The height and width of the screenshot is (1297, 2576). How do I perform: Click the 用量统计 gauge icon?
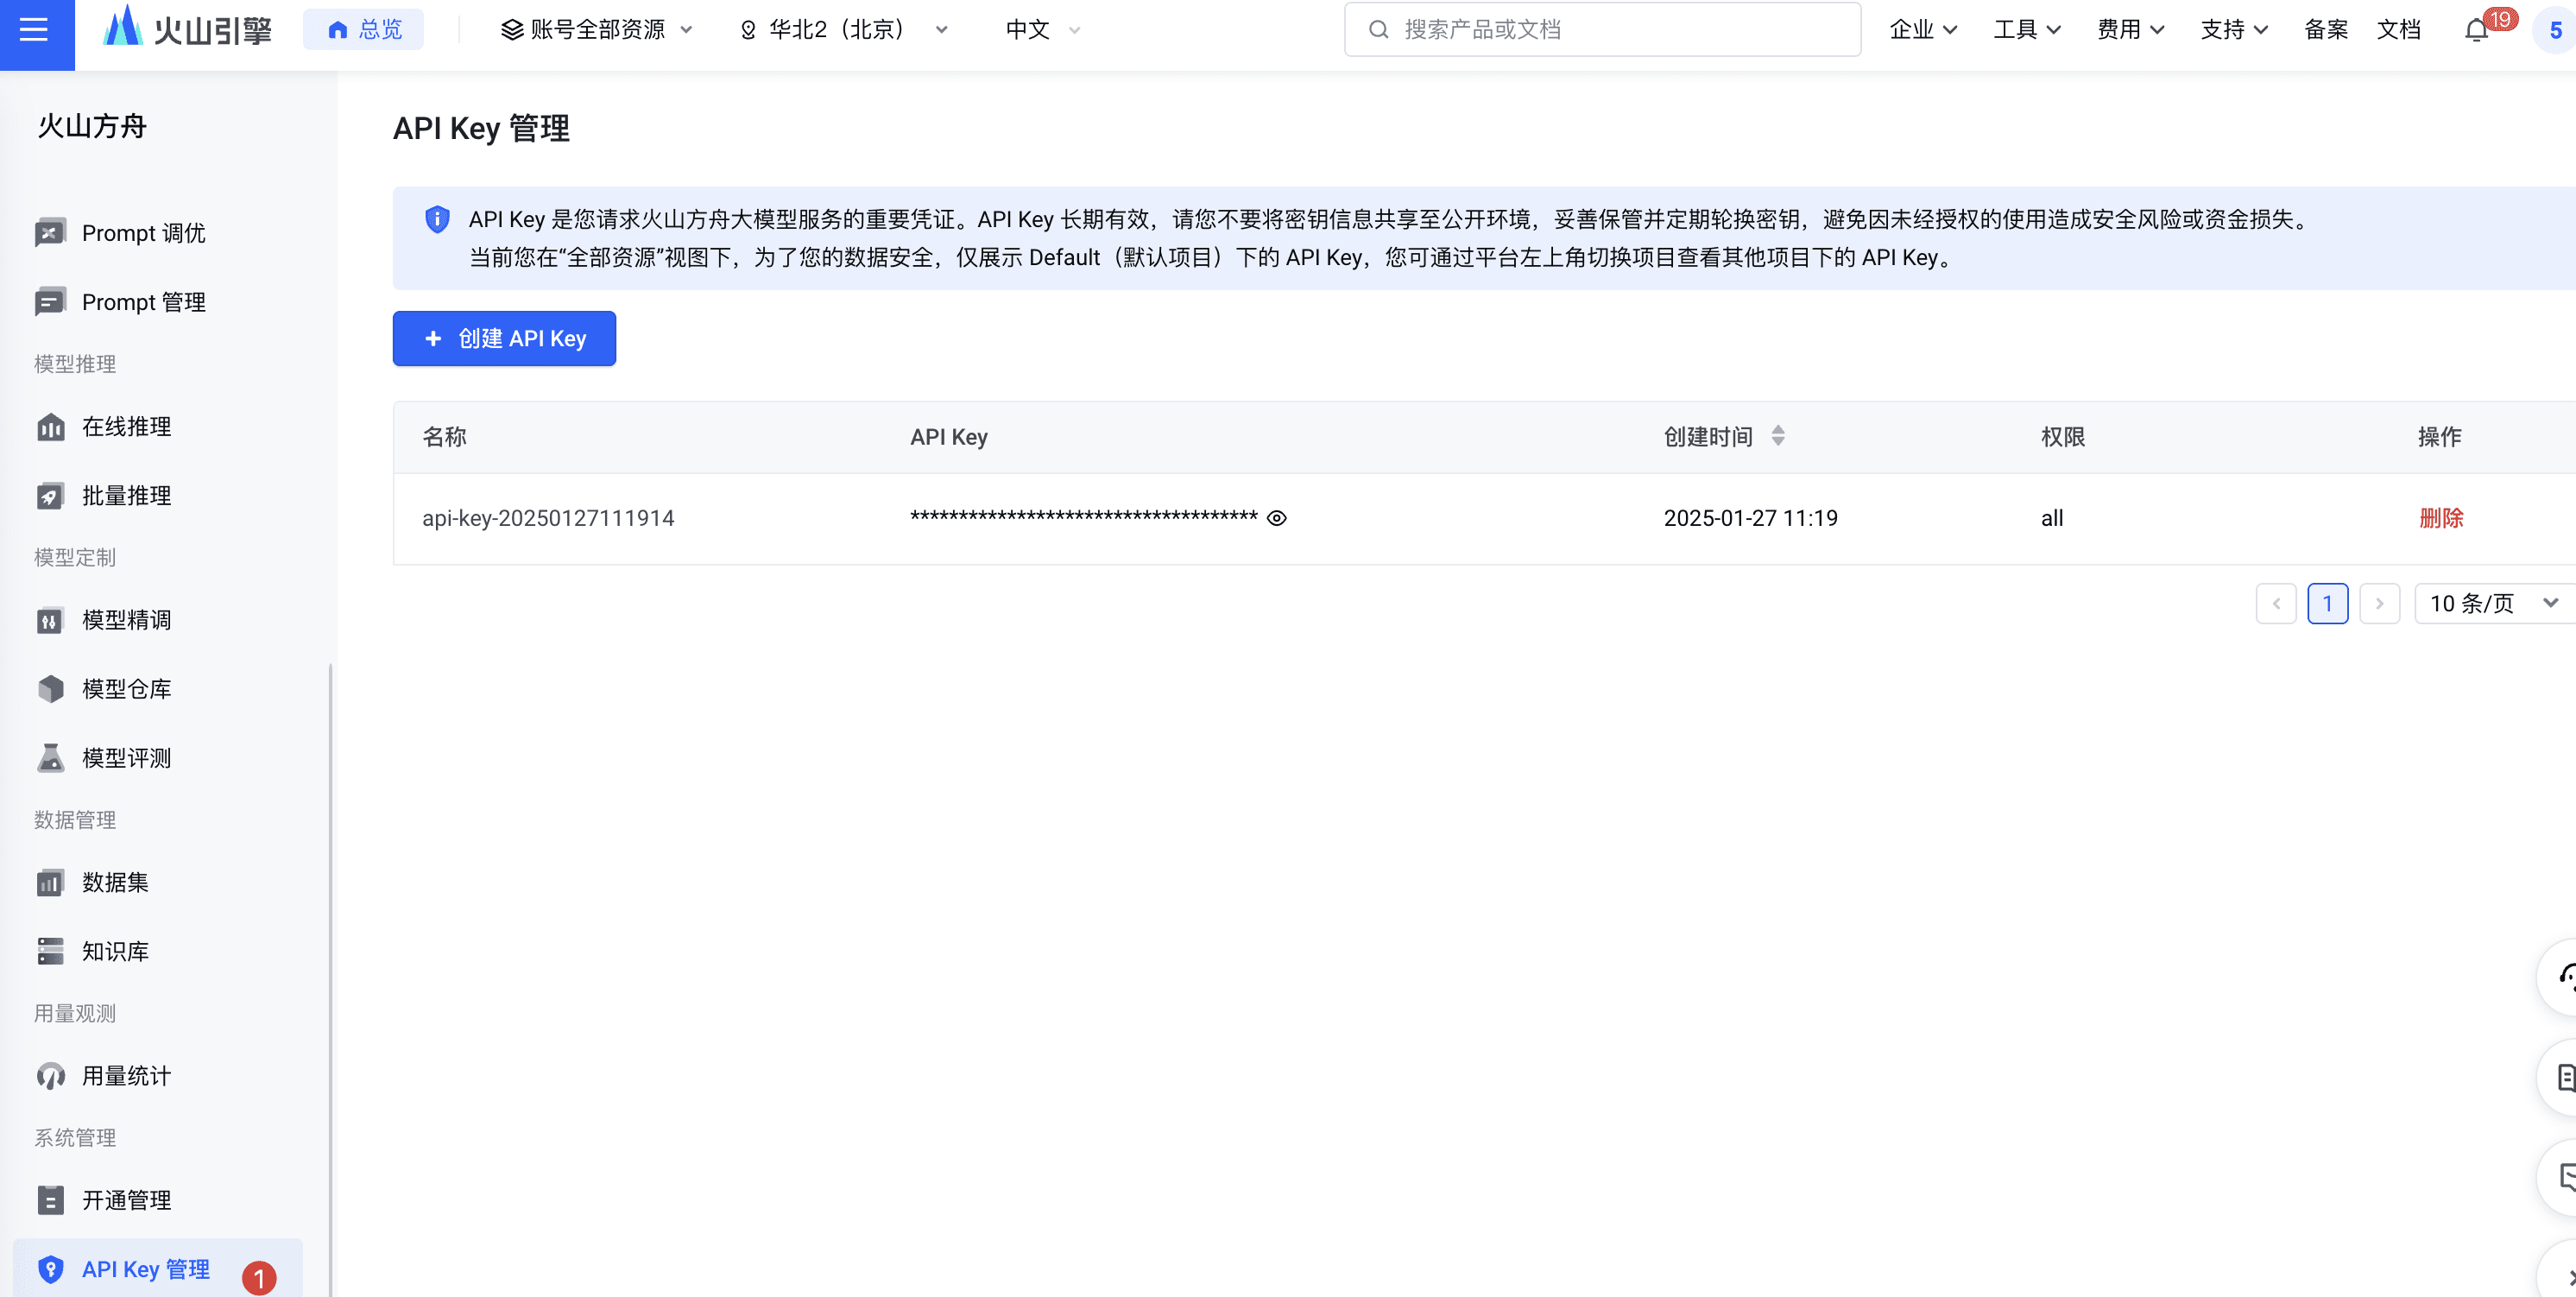pyautogui.click(x=50, y=1076)
